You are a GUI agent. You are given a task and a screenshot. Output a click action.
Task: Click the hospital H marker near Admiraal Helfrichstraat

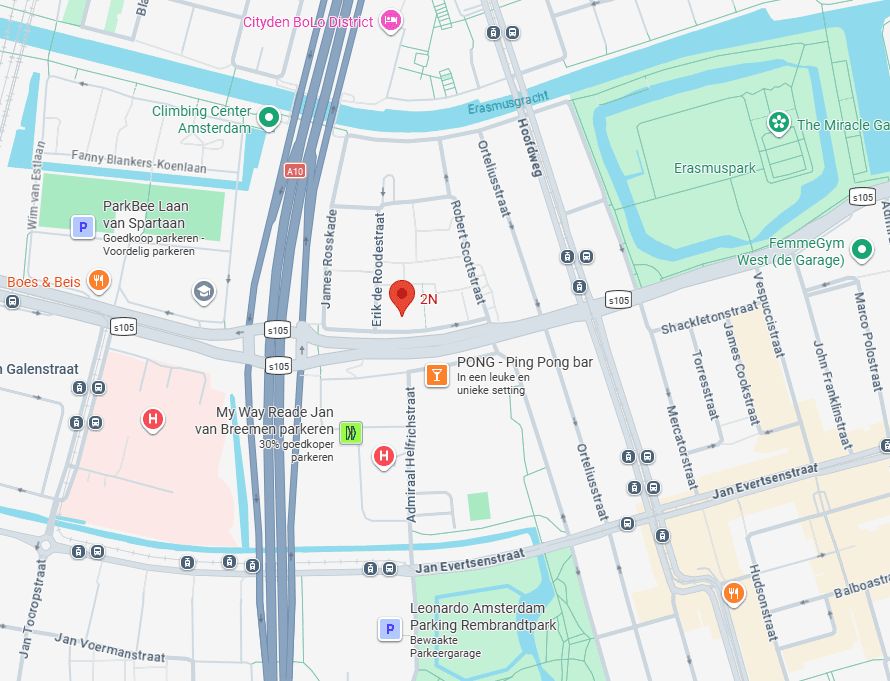coord(384,456)
